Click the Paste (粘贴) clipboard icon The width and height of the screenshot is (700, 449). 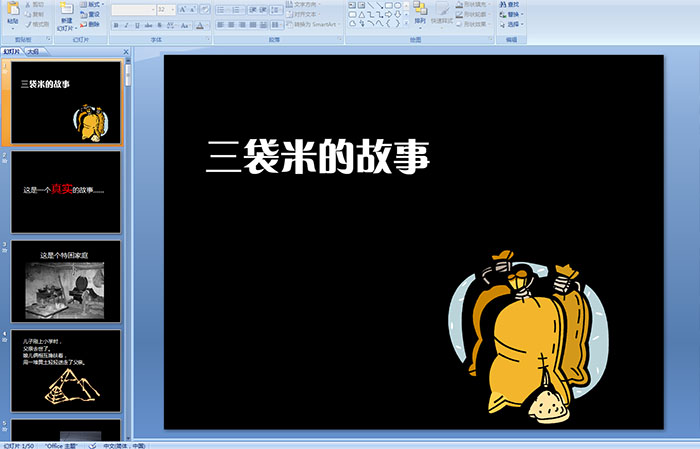click(12, 9)
